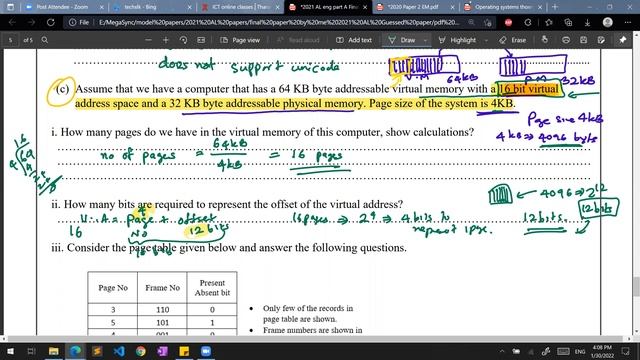The image size is (640, 360).
Task: Close the 2020 Paper 2 EM.pdf tab
Action: coord(452,7)
